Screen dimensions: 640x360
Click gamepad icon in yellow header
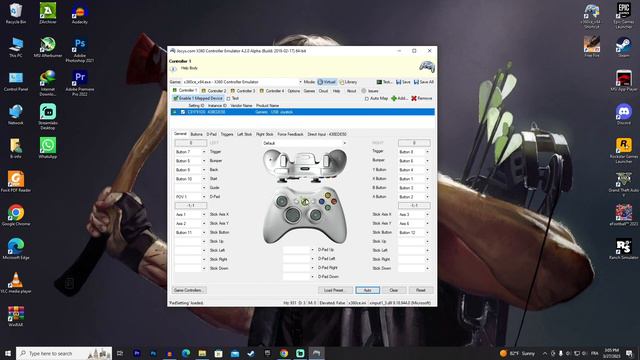[x=427, y=66]
